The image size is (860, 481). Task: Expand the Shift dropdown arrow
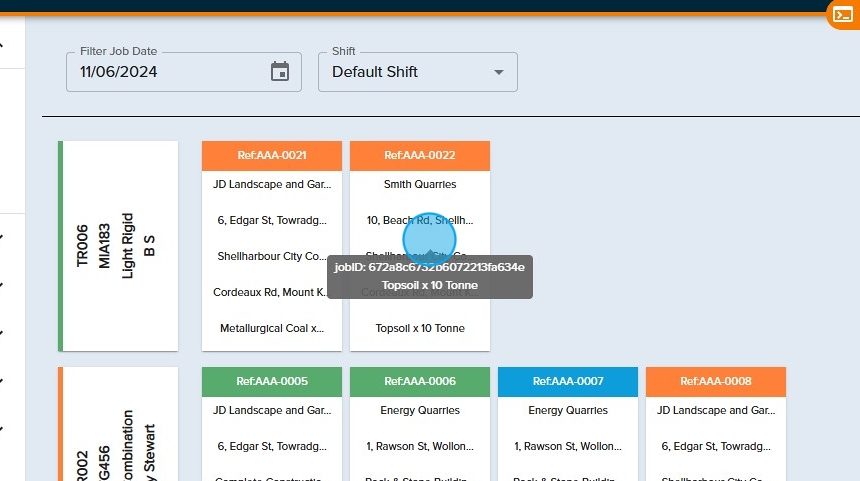(499, 72)
